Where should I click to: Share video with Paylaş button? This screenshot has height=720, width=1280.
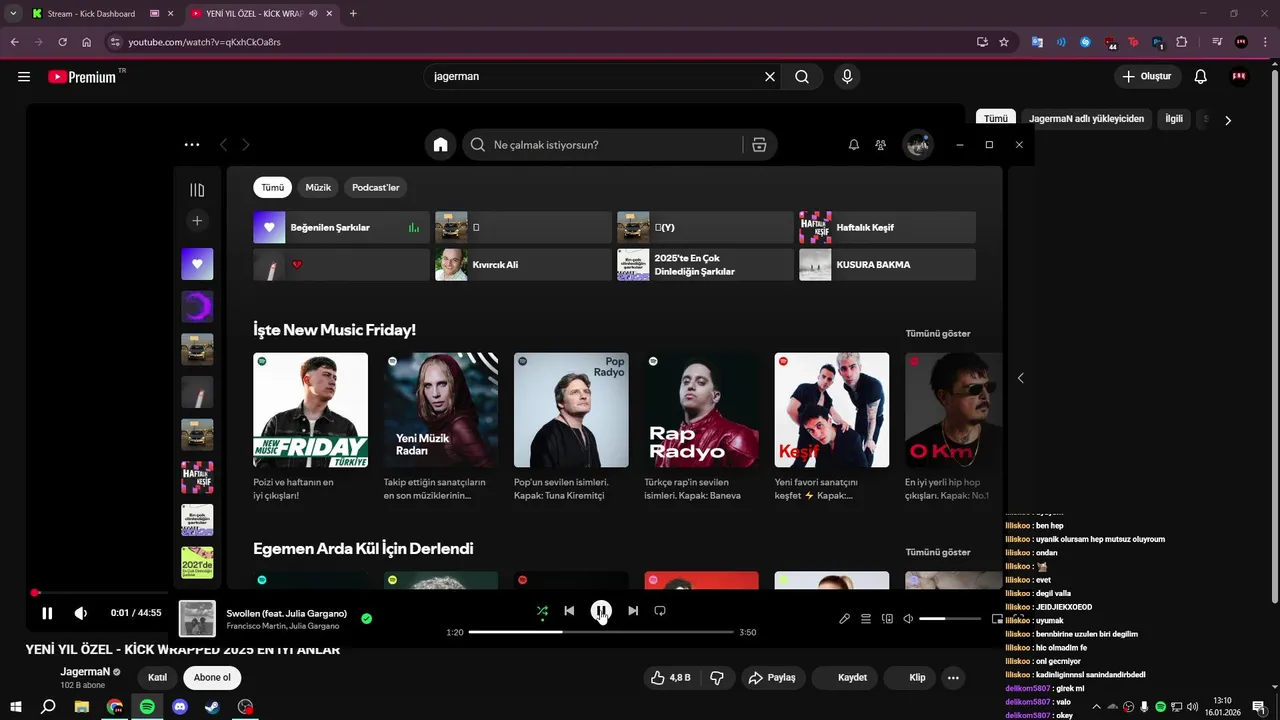772,677
